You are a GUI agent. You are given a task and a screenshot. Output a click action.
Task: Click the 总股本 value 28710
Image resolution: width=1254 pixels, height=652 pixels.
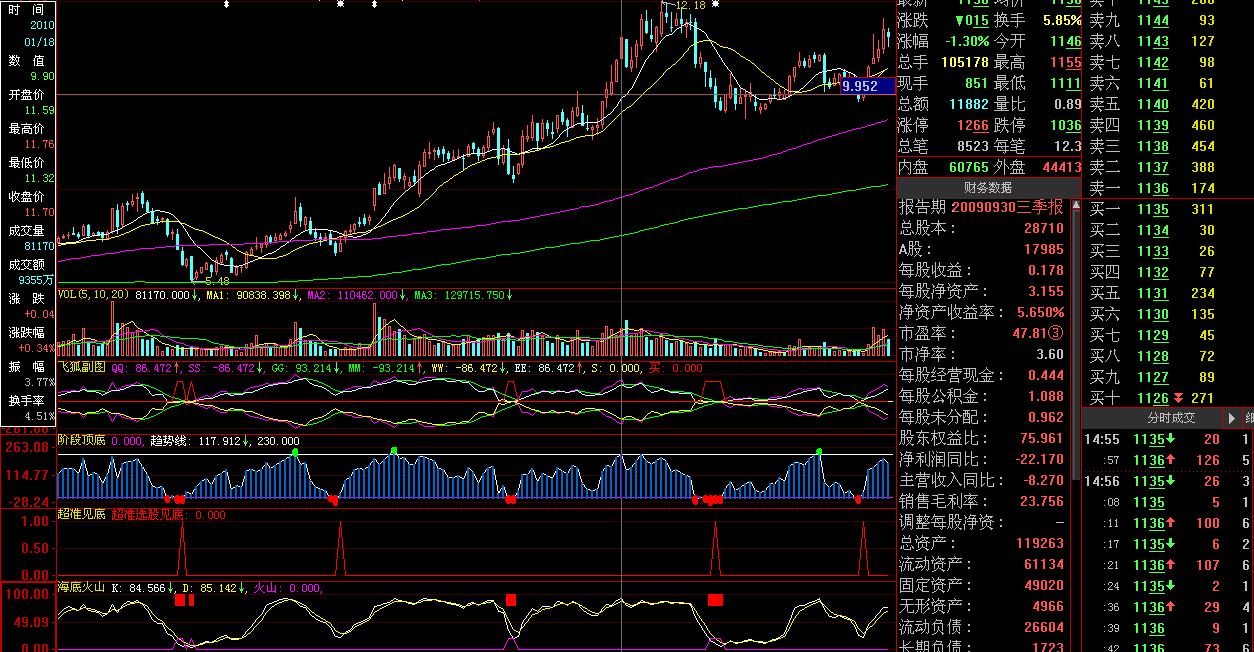point(1043,228)
